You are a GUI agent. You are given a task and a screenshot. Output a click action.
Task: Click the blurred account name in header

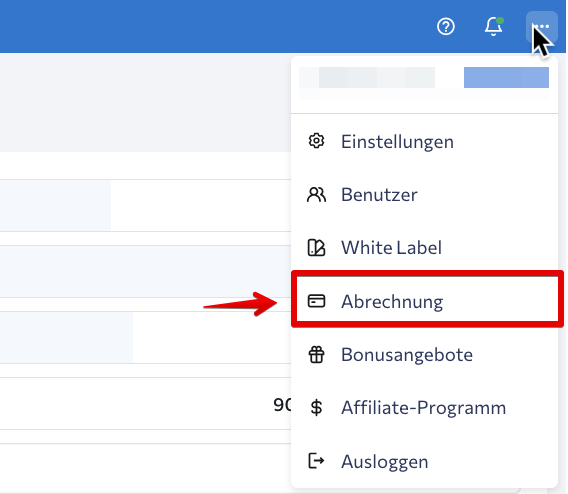click(367, 78)
